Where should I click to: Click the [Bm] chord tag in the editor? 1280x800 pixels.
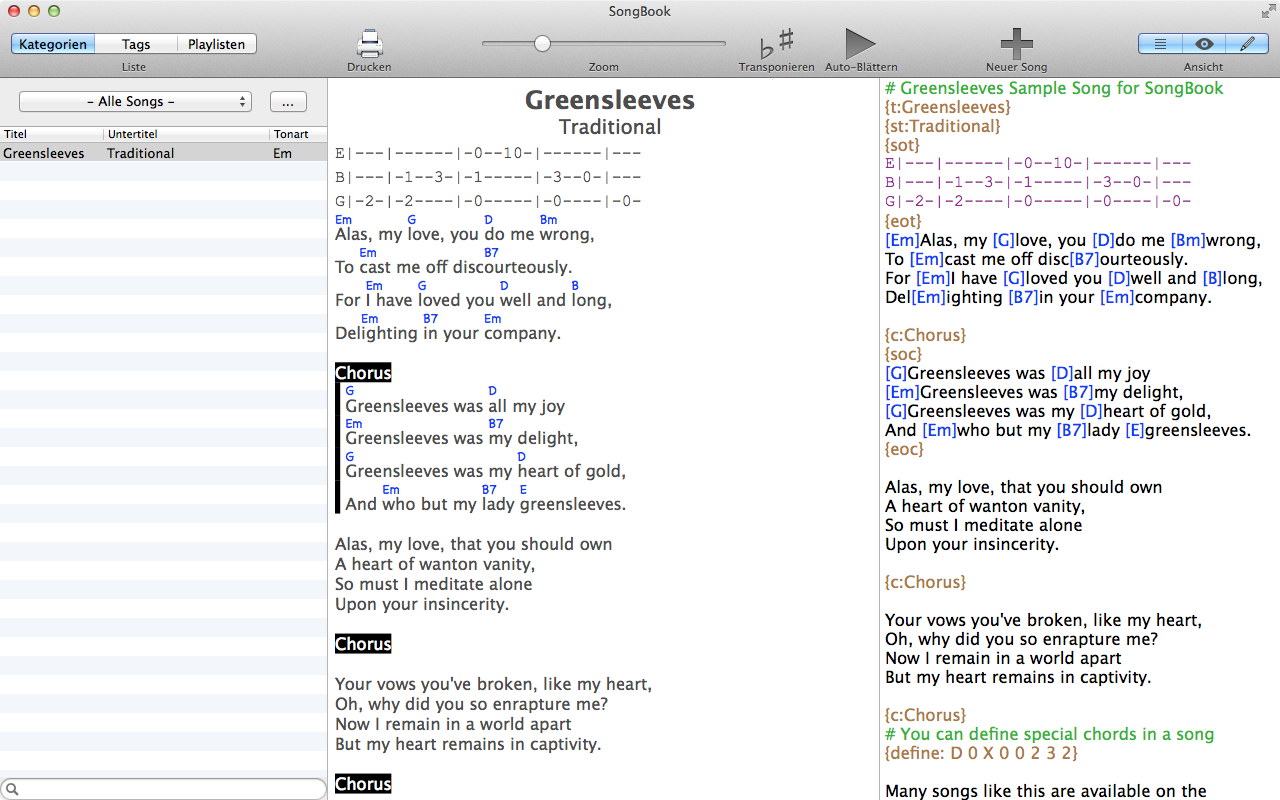(x=1188, y=240)
